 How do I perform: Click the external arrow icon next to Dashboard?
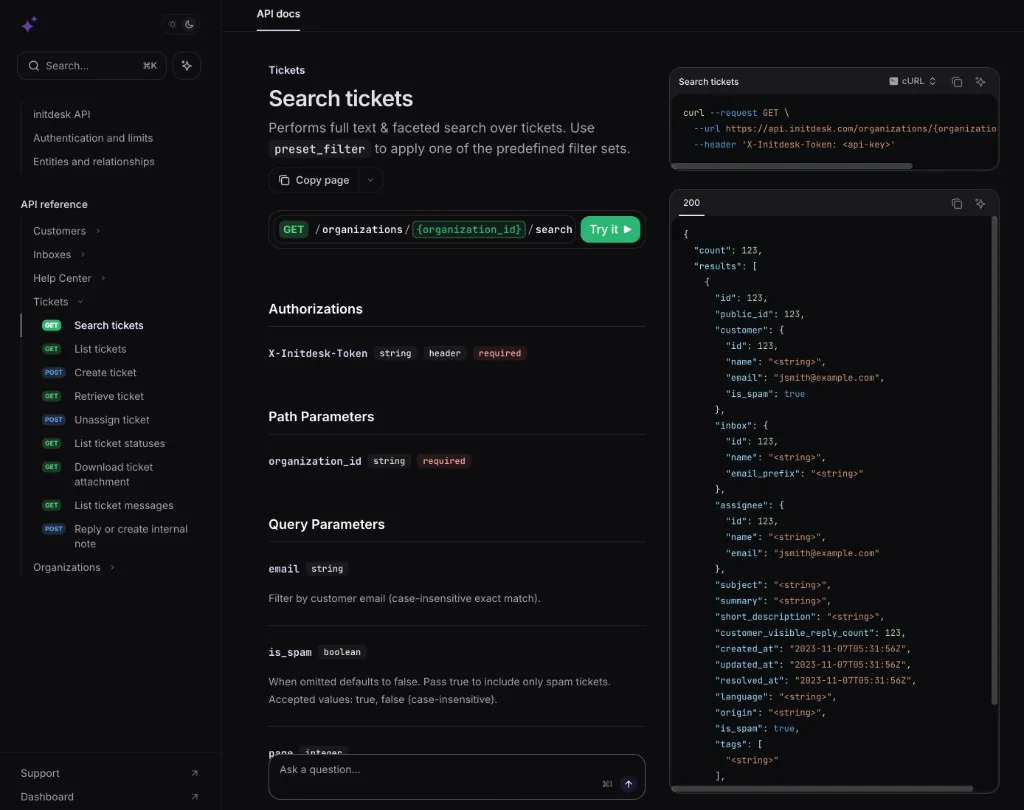[x=195, y=796]
